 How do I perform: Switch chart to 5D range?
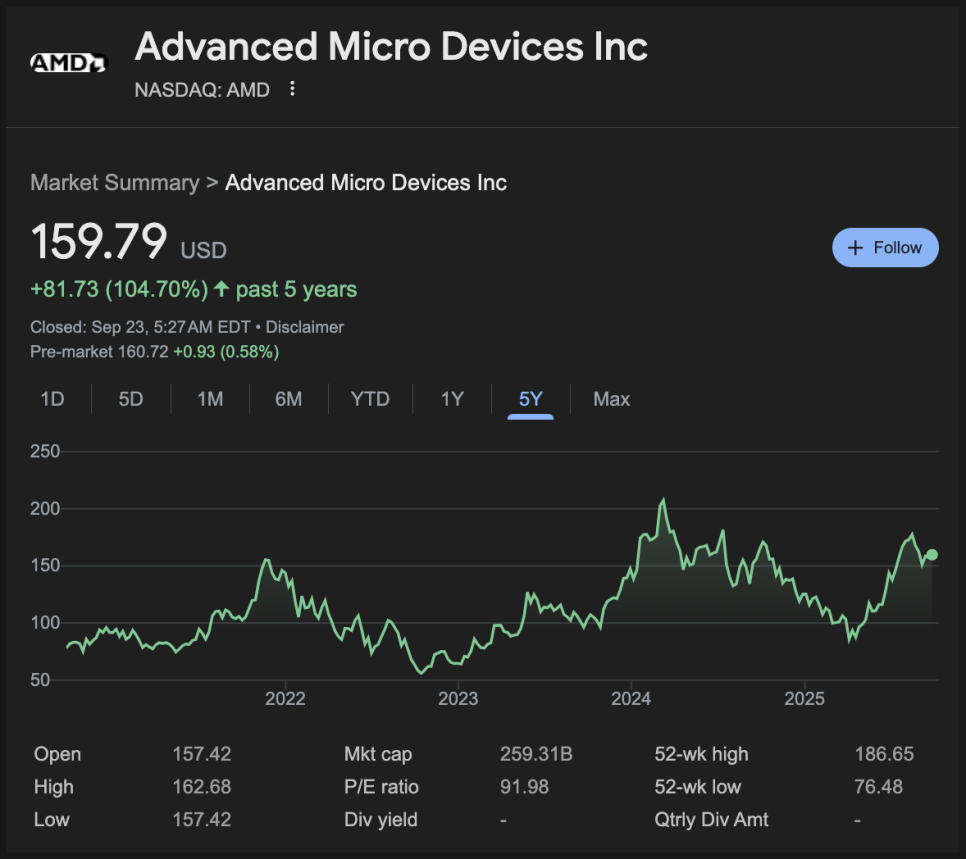[131, 399]
